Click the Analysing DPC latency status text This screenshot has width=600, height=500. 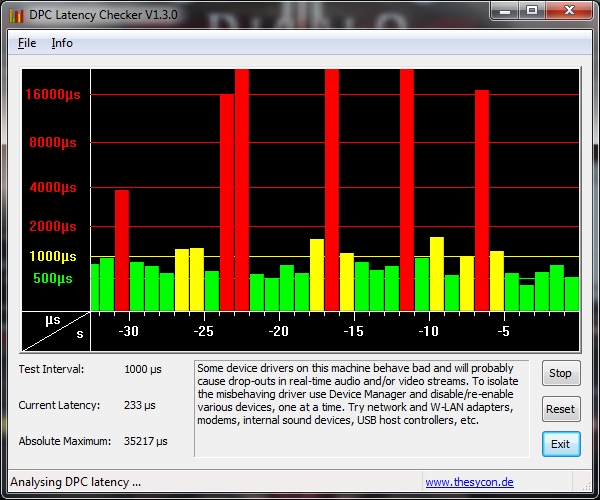point(75,482)
